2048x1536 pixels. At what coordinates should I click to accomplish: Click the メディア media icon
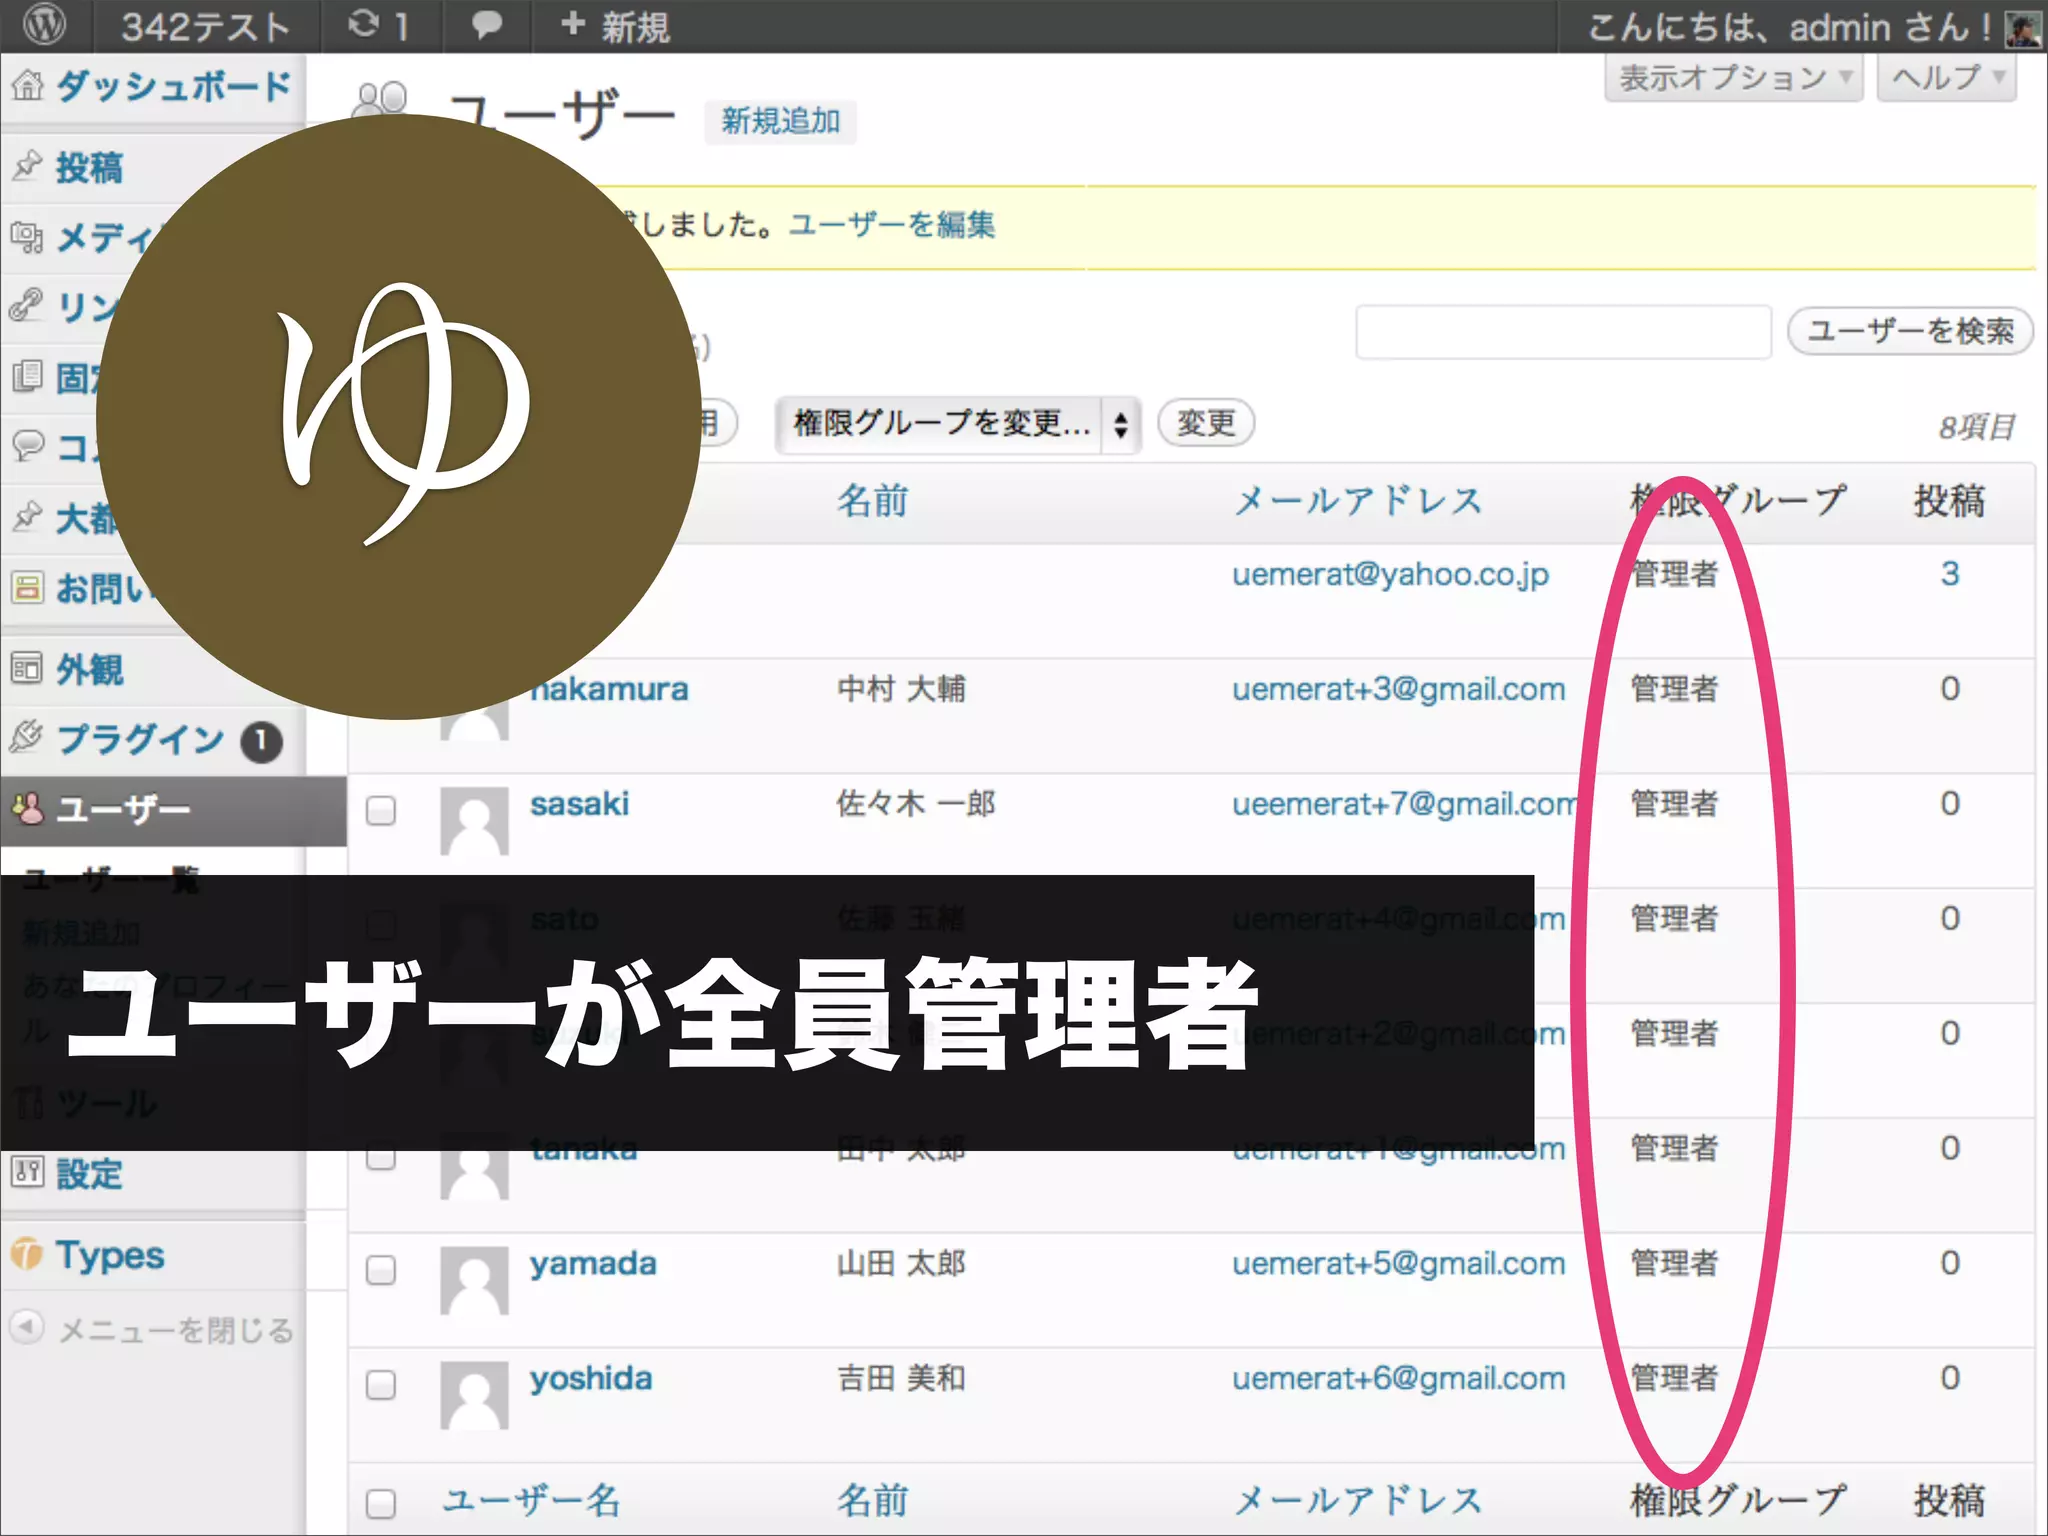click(27, 237)
